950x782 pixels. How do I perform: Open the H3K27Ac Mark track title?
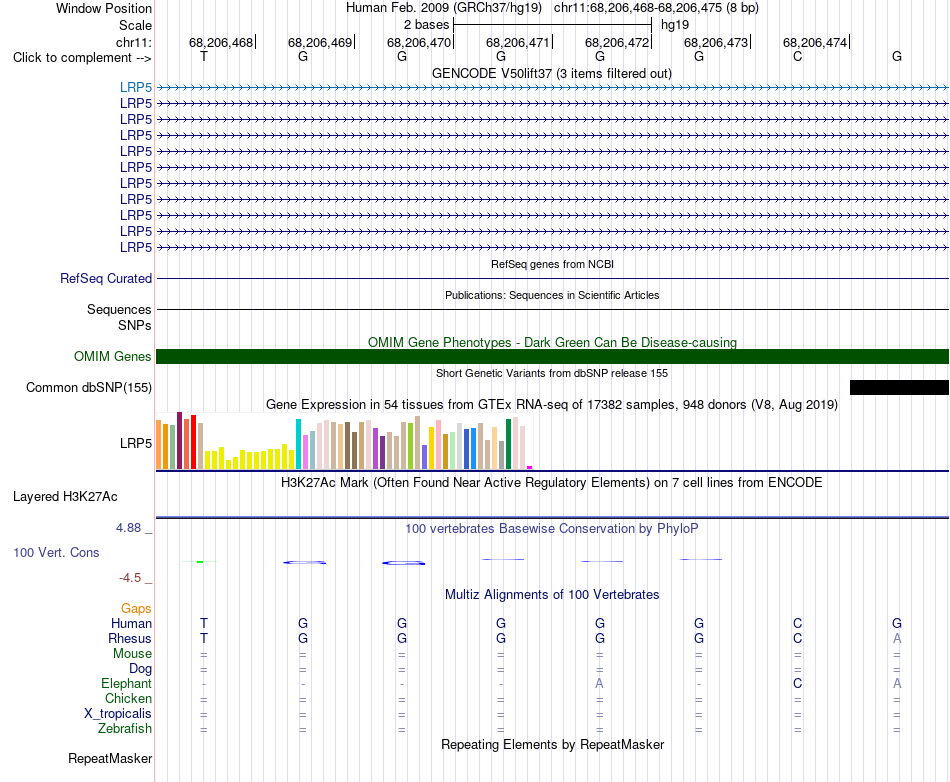(552, 483)
